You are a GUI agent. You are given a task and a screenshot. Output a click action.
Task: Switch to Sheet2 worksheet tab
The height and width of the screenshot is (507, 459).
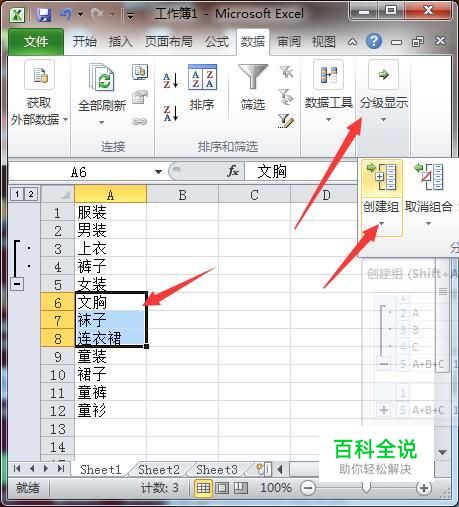pyautogui.click(x=159, y=470)
